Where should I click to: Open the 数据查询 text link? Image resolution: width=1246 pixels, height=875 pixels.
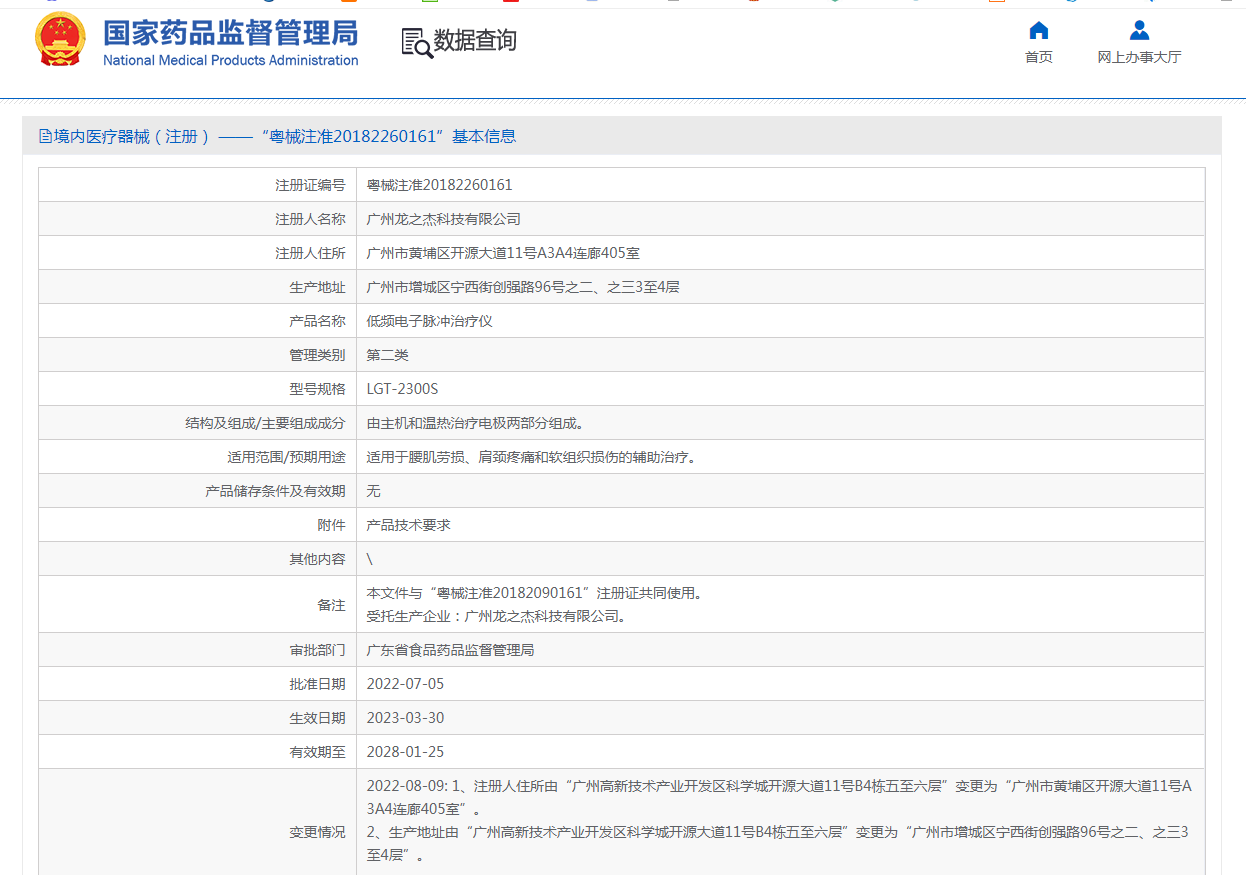[x=475, y=41]
